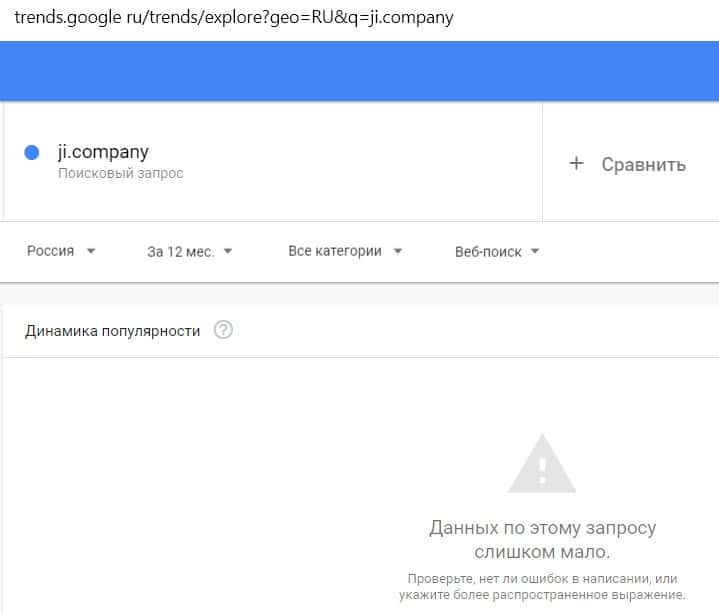Screen dimensions: 719x613
Task: Click the Проверьте, нет ли ошибок hint text
Action: pos(542,586)
